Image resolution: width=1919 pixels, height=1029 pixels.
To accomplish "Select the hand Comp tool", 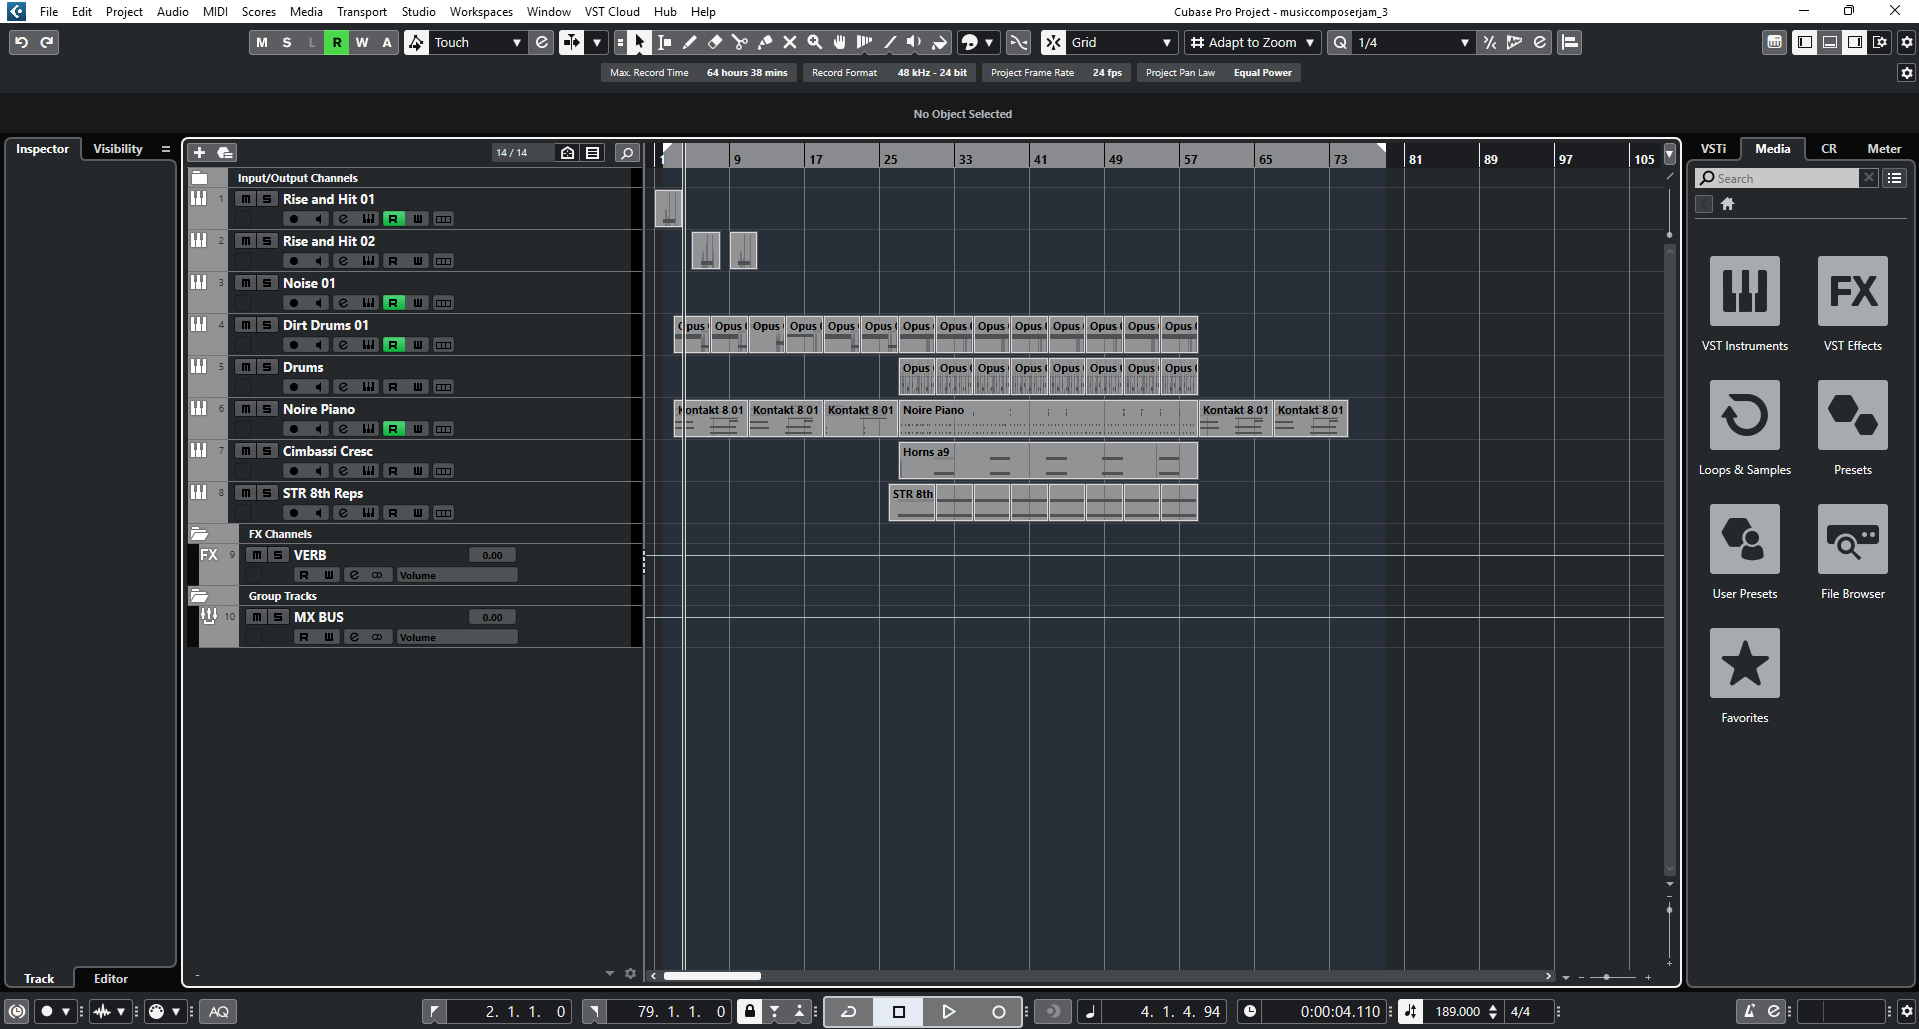I will pos(840,42).
